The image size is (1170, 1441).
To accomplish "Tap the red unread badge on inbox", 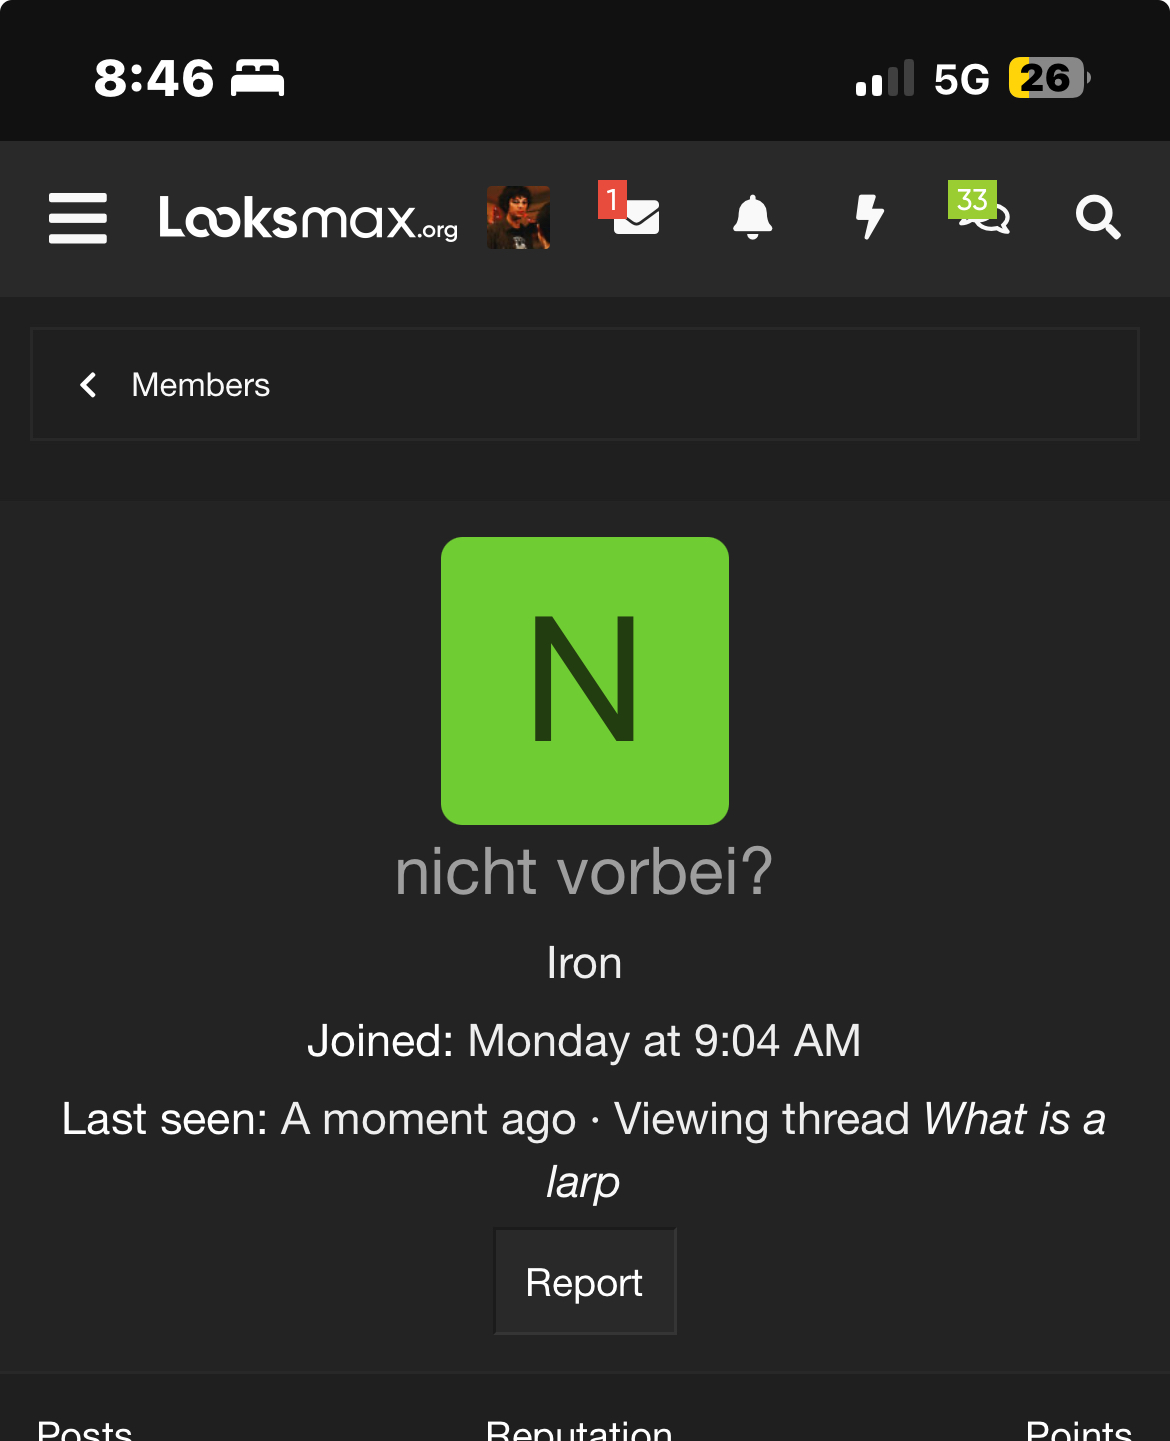I will pyautogui.click(x=612, y=199).
